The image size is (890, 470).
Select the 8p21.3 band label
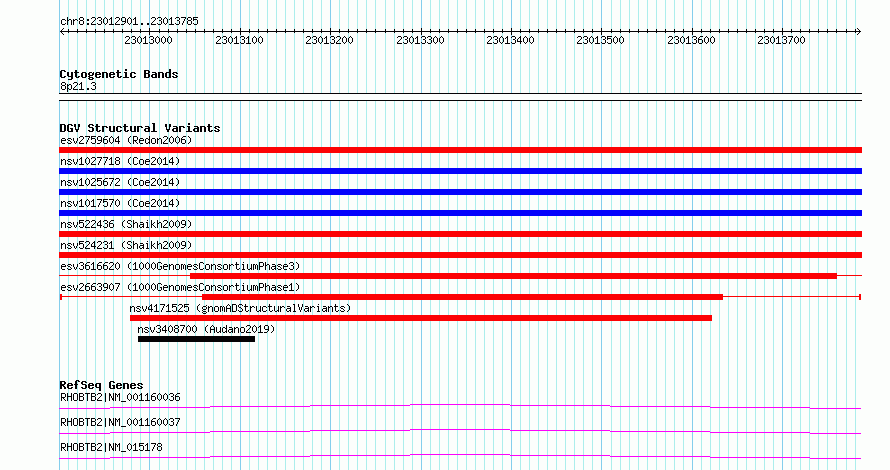pyautogui.click(x=78, y=86)
